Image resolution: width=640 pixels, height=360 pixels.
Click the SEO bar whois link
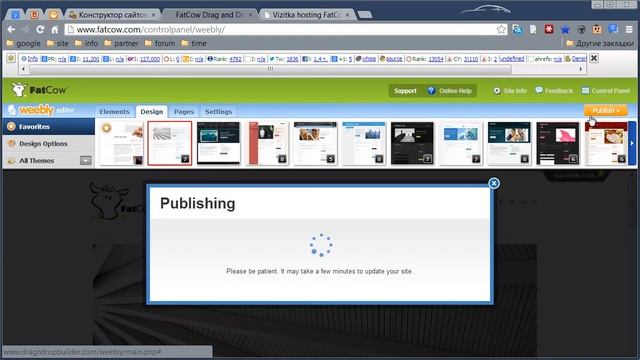(x=369, y=59)
